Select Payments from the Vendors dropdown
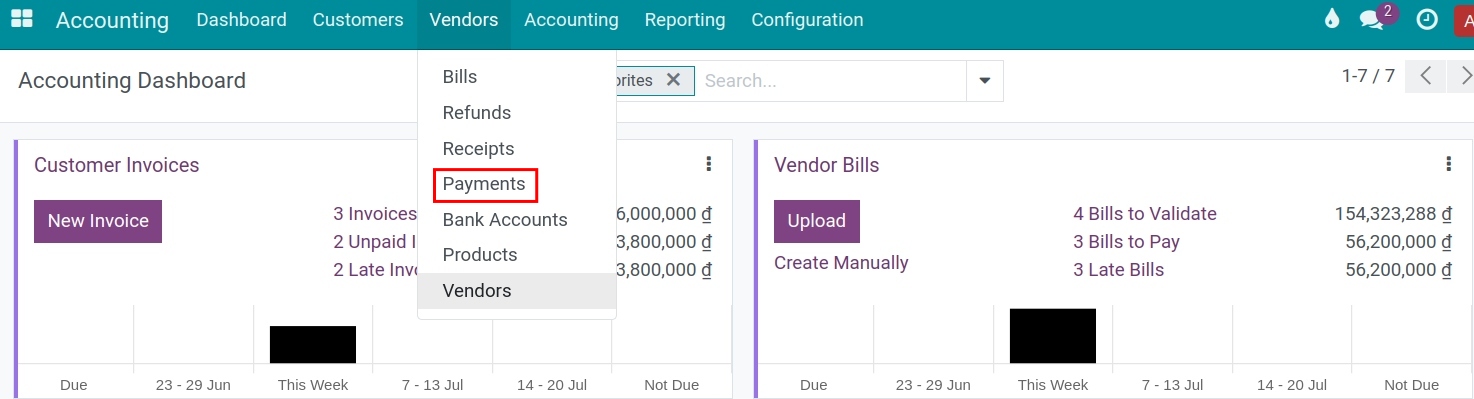1474x399 pixels. [517, 184]
